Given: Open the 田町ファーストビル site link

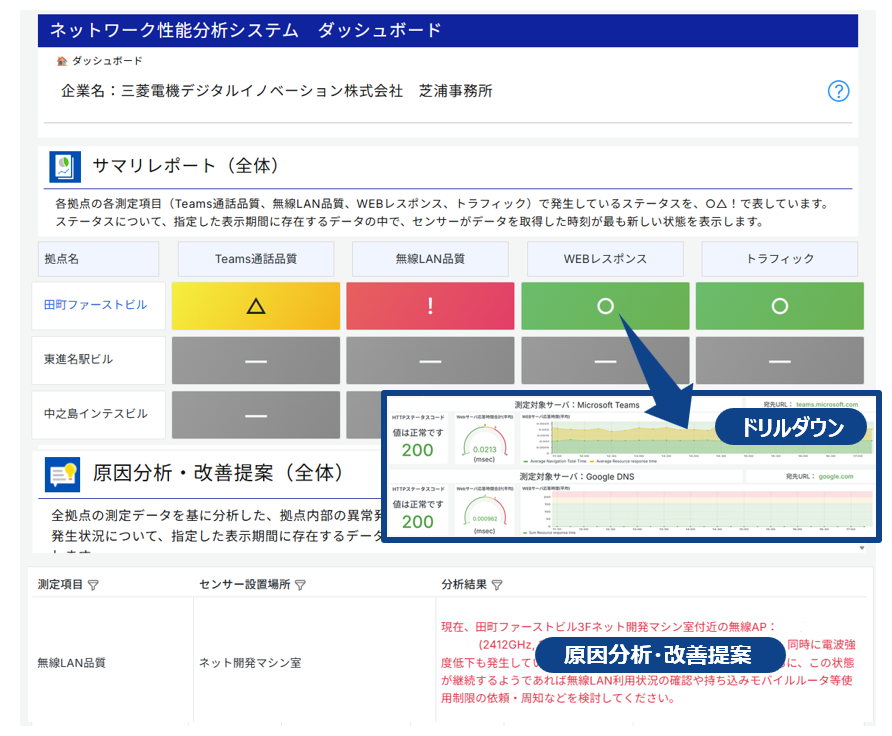Looking at the screenshot, I should 96,304.
